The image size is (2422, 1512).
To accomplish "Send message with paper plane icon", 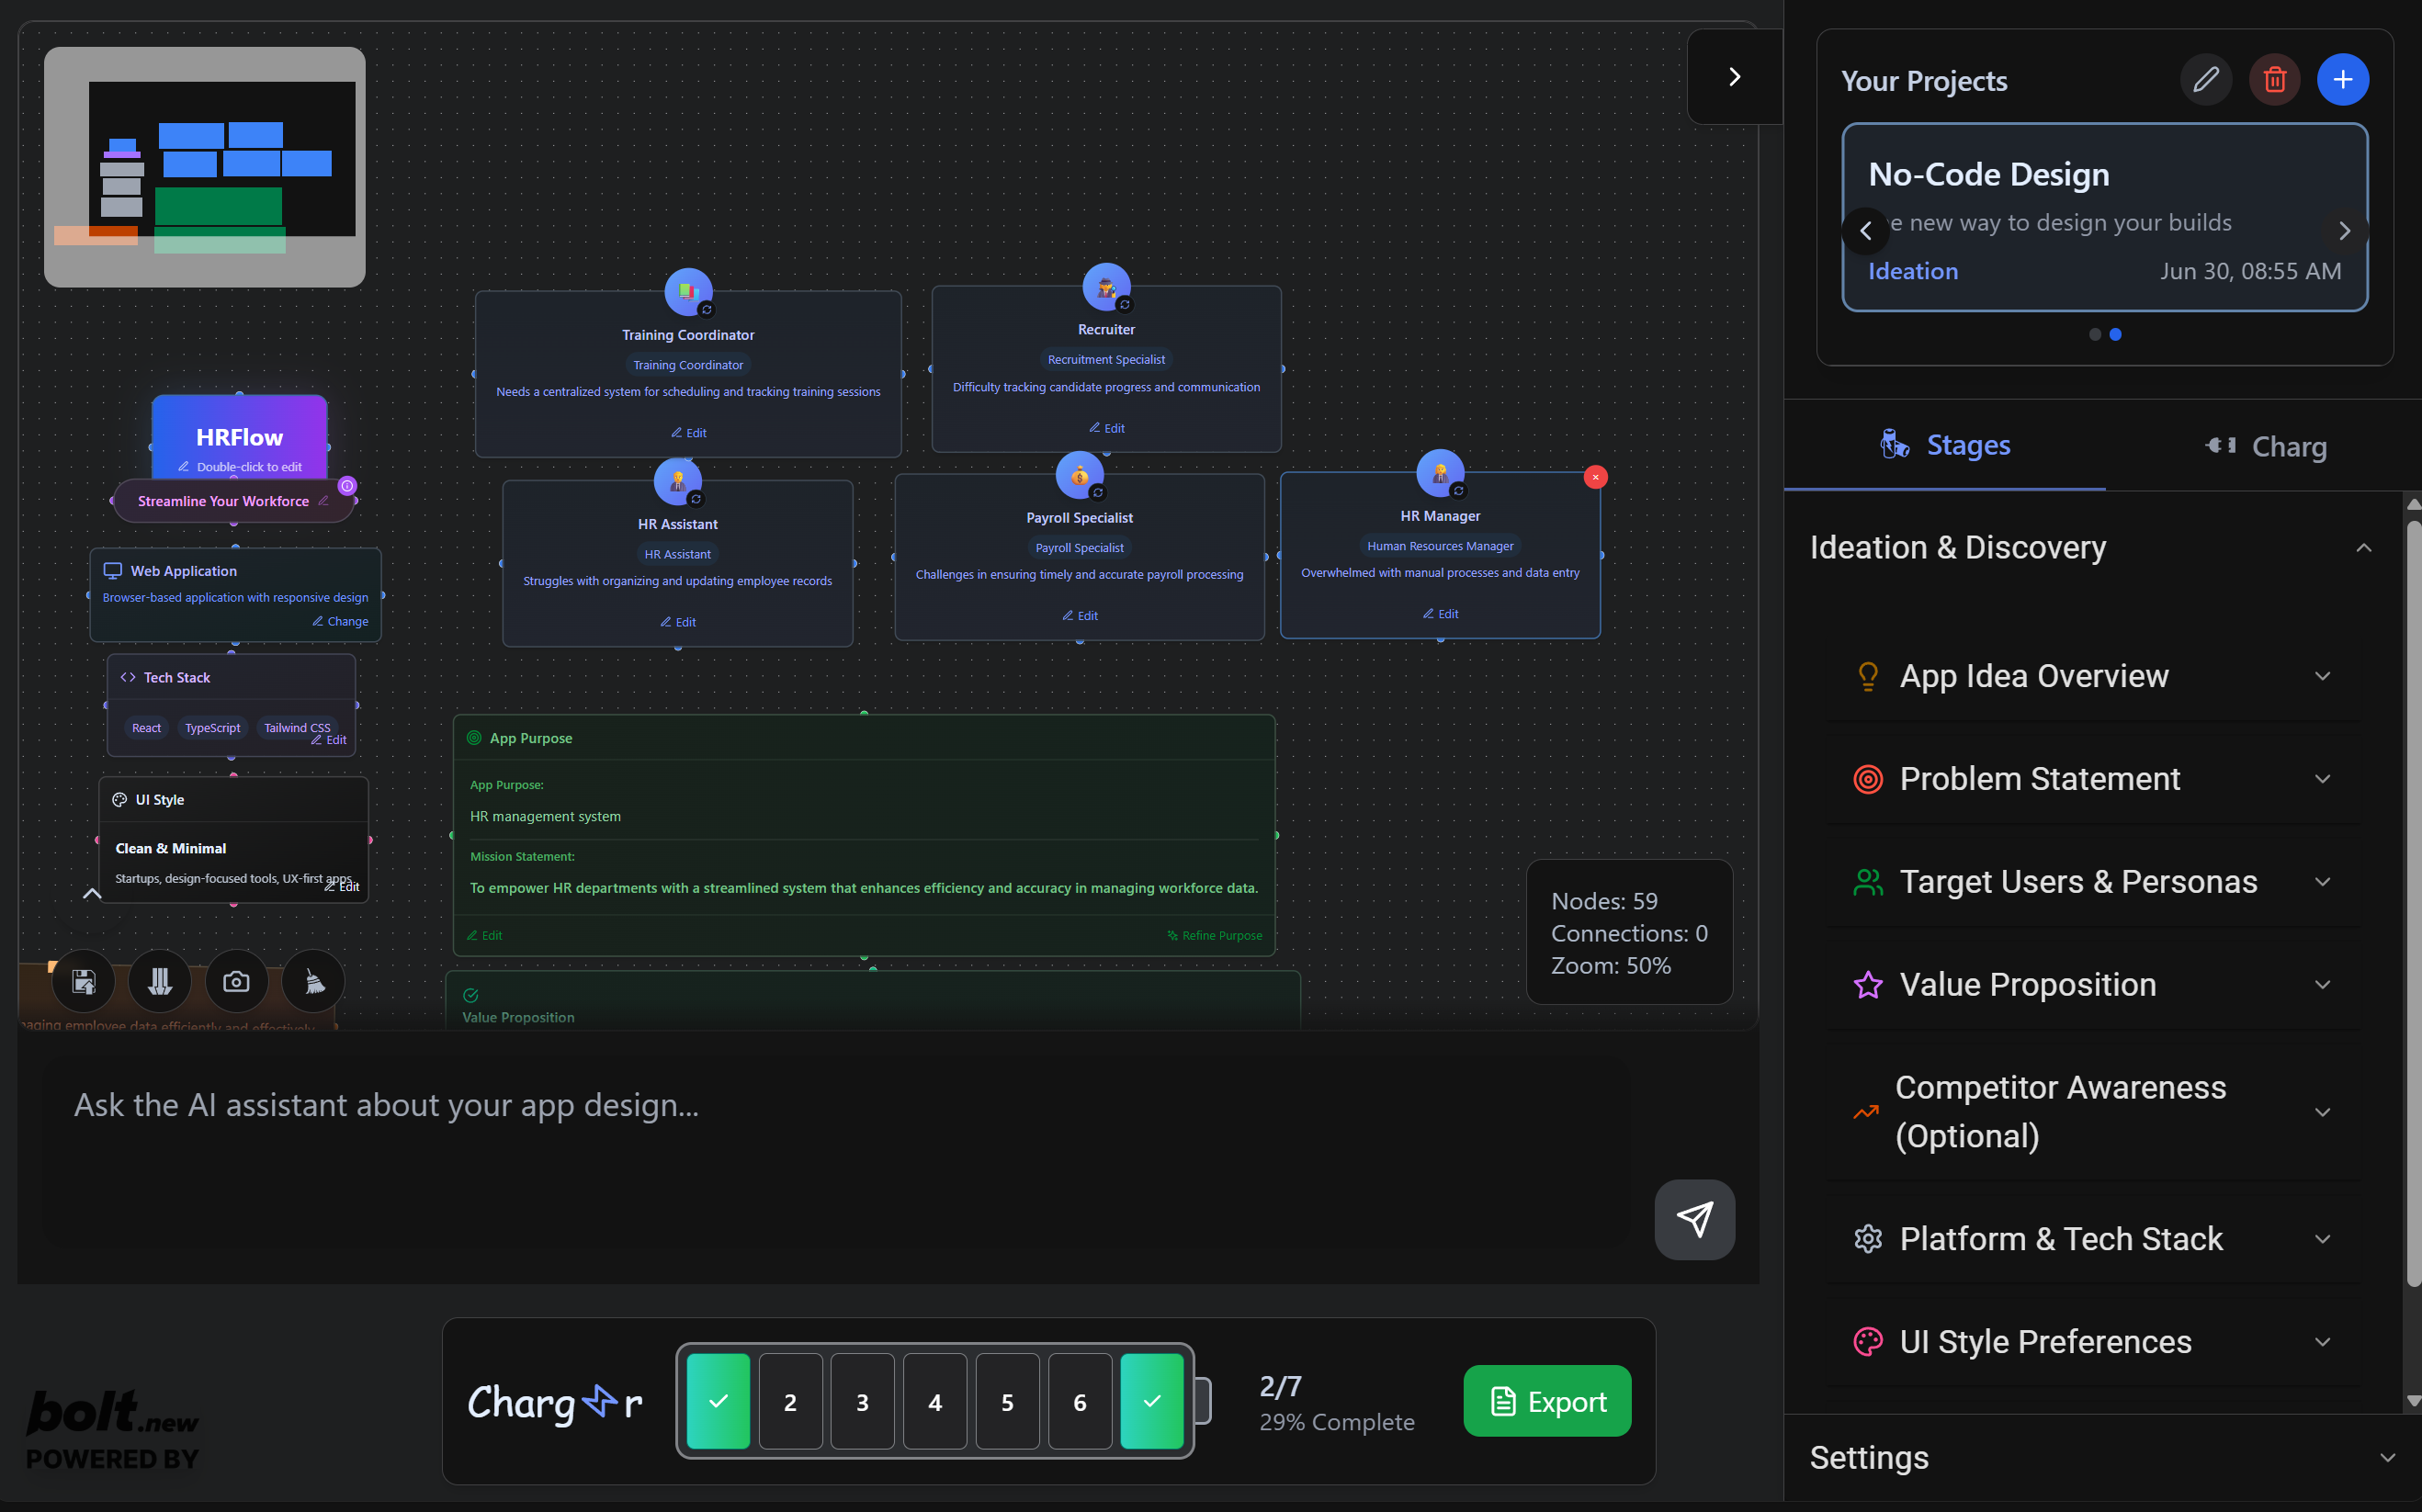I will coord(1694,1219).
